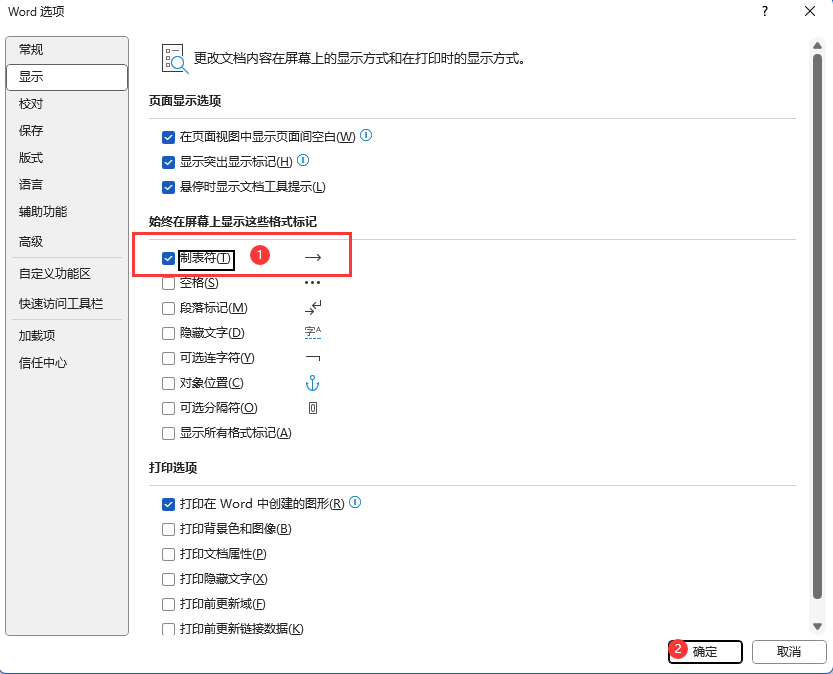Click the hidden text 字A symbol
833x674 pixels.
[312, 332]
